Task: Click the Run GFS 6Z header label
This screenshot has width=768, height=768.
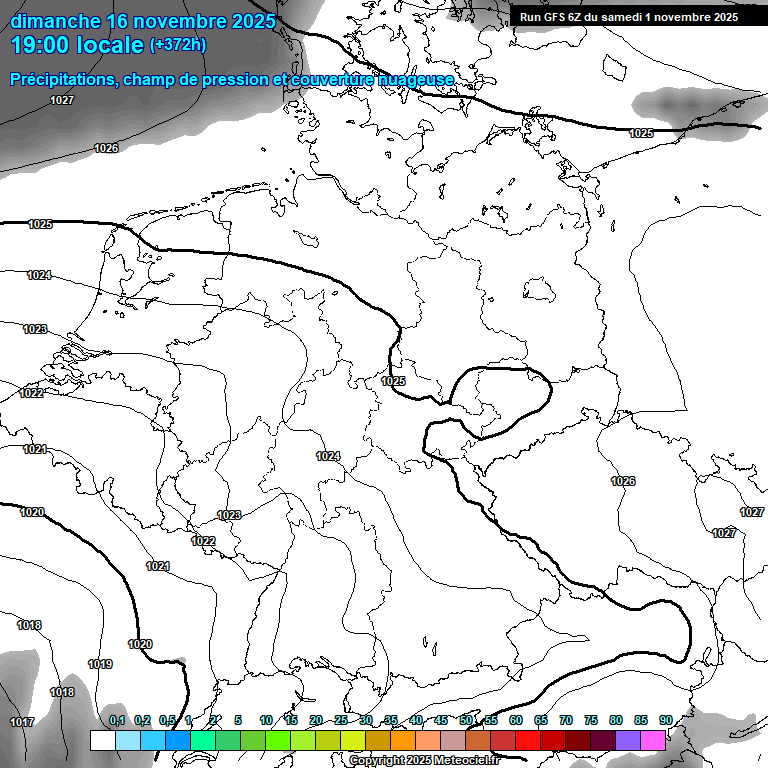Action: [x=629, y=17]
